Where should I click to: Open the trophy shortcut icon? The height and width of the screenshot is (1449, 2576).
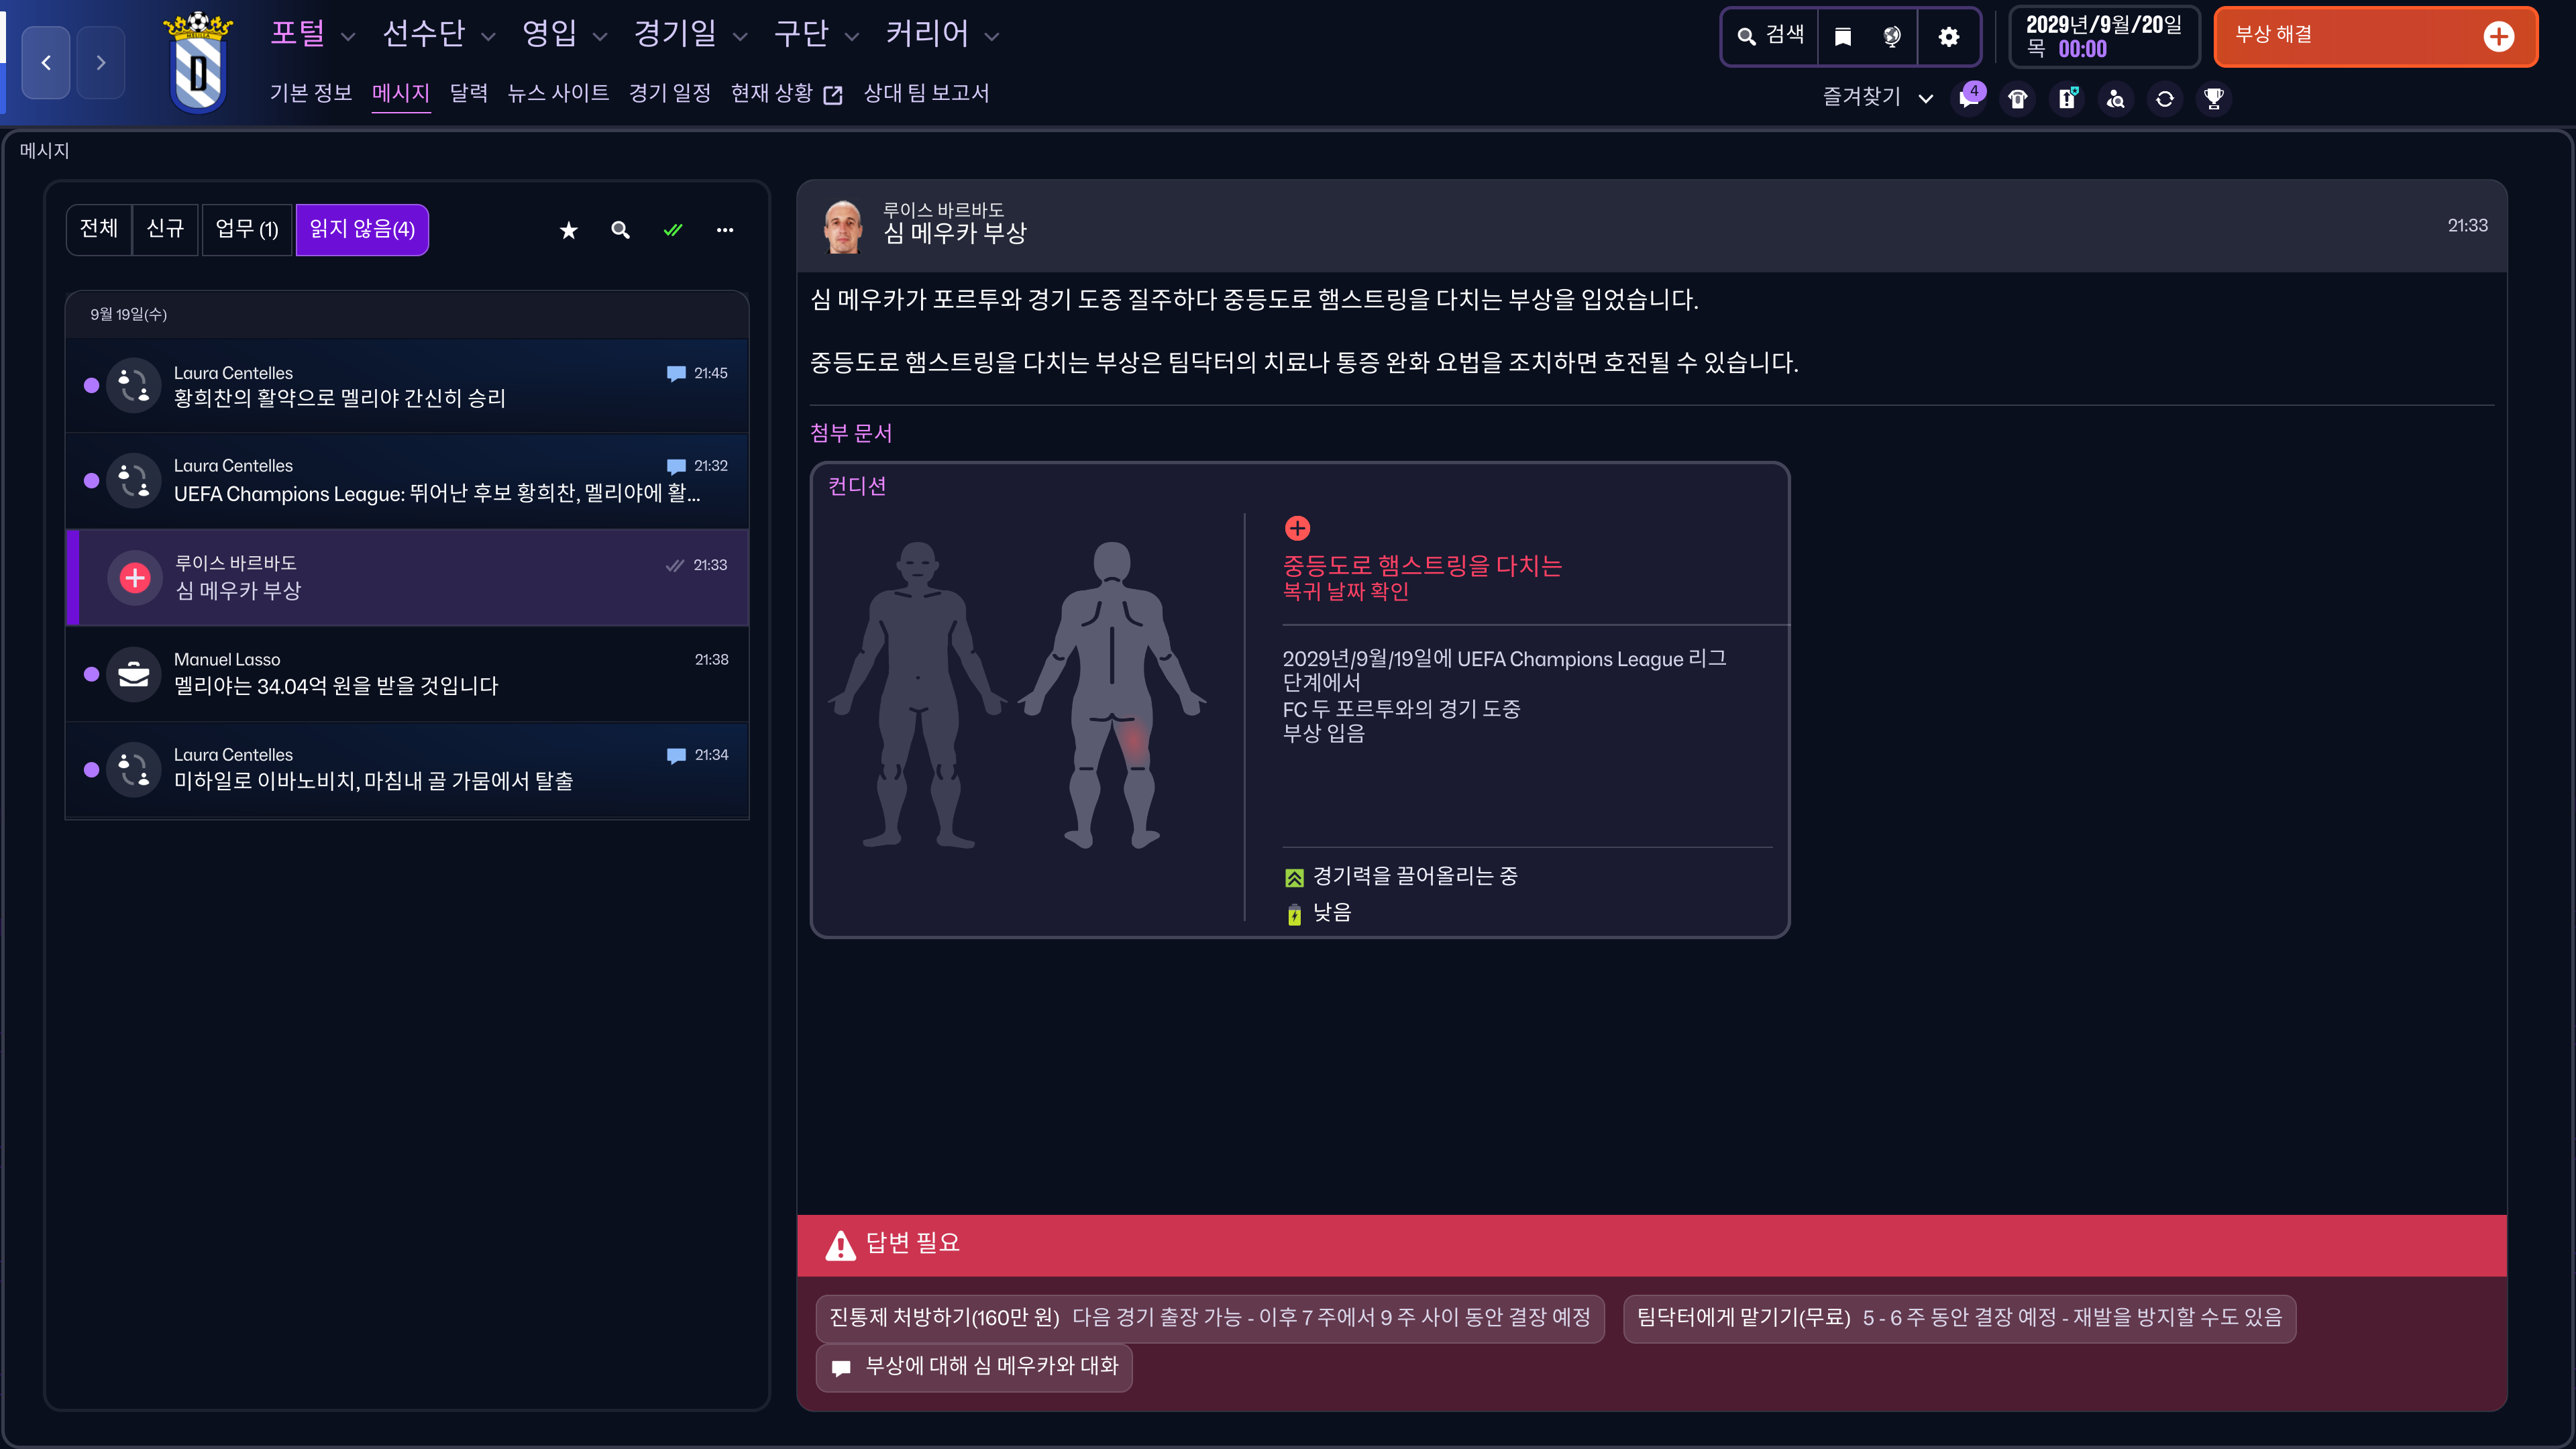[x=2213, y=99]
